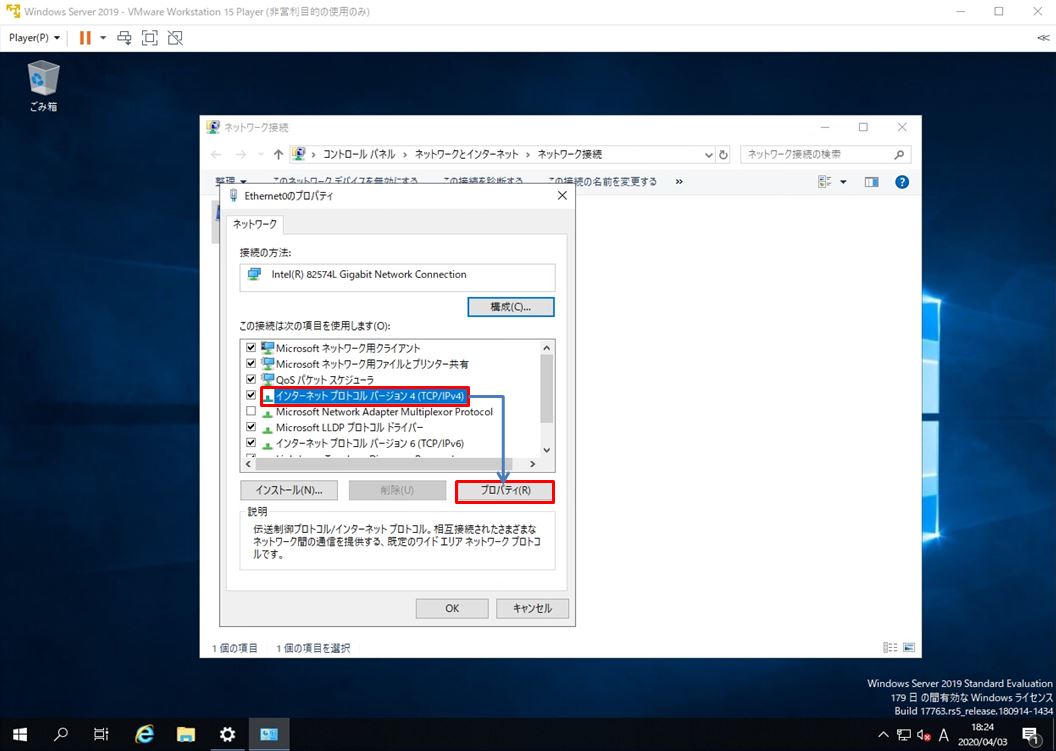Change the view layout icon in ネットワーク接続 toolbar
Viewport: 1056px width, 751px height.
(x=825, y=182)
